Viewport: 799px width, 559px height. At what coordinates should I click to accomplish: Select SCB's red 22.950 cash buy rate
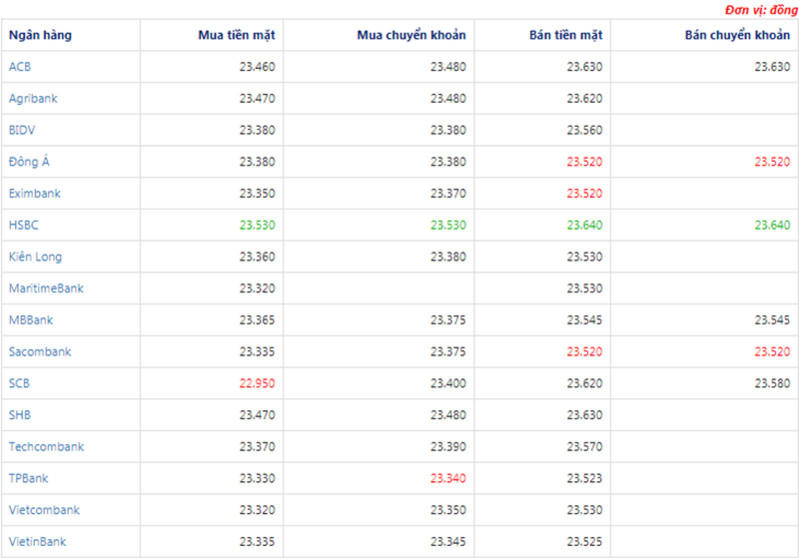coord(257,383)
